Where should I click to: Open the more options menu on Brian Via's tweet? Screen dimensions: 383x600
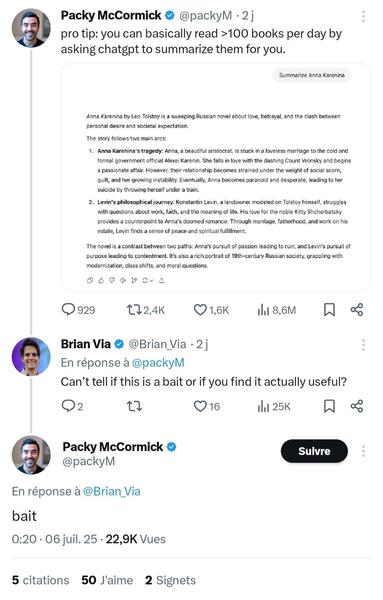(363, 345)
